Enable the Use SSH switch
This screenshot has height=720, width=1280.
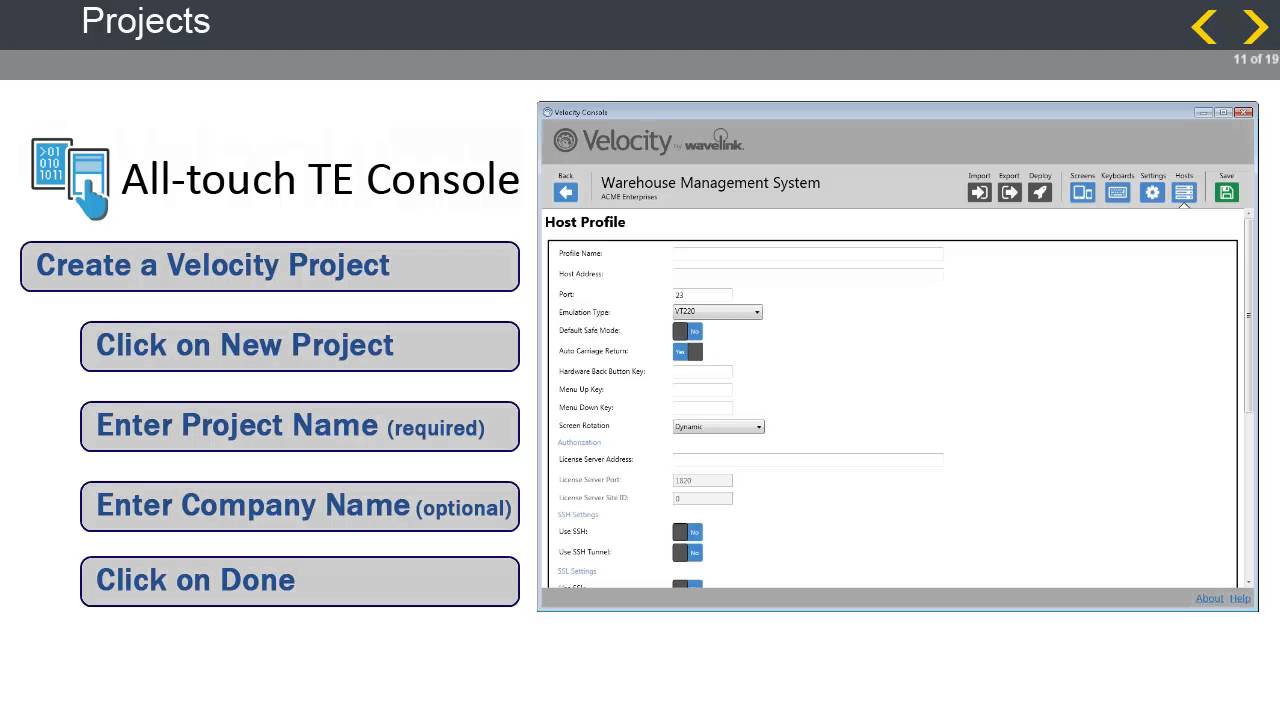[688, 532]
